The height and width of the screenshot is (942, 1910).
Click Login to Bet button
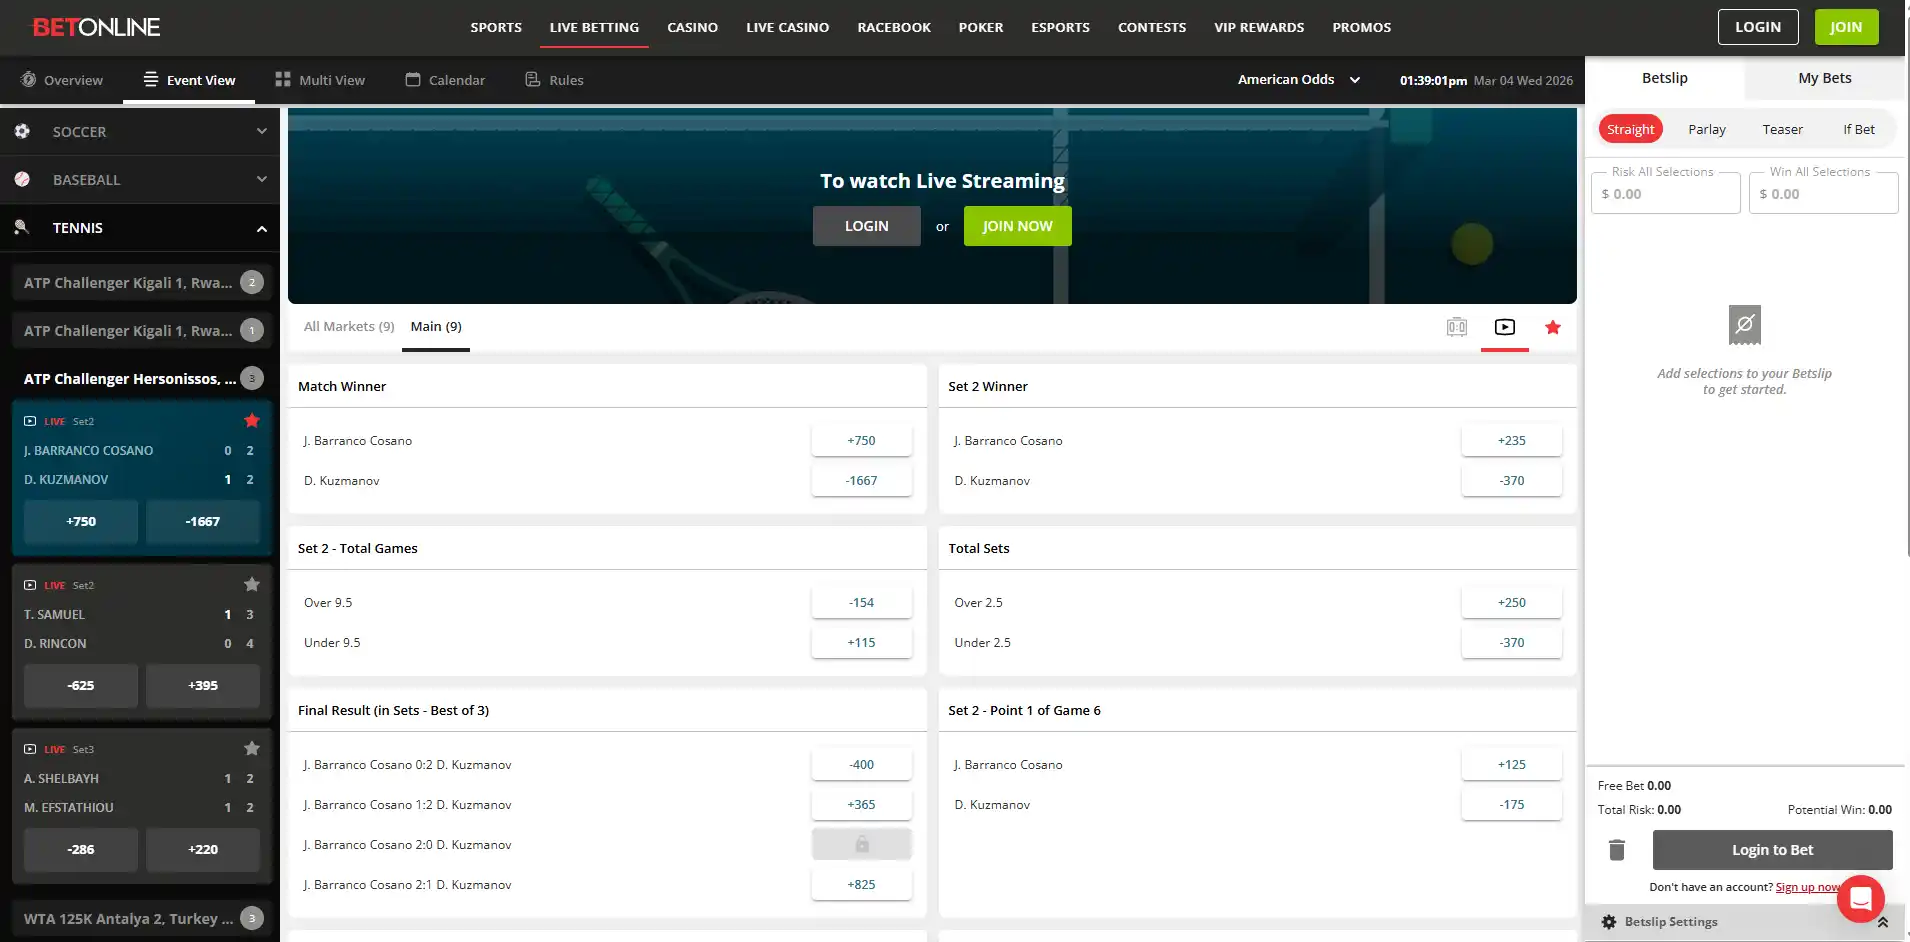tap(1772, 850)
